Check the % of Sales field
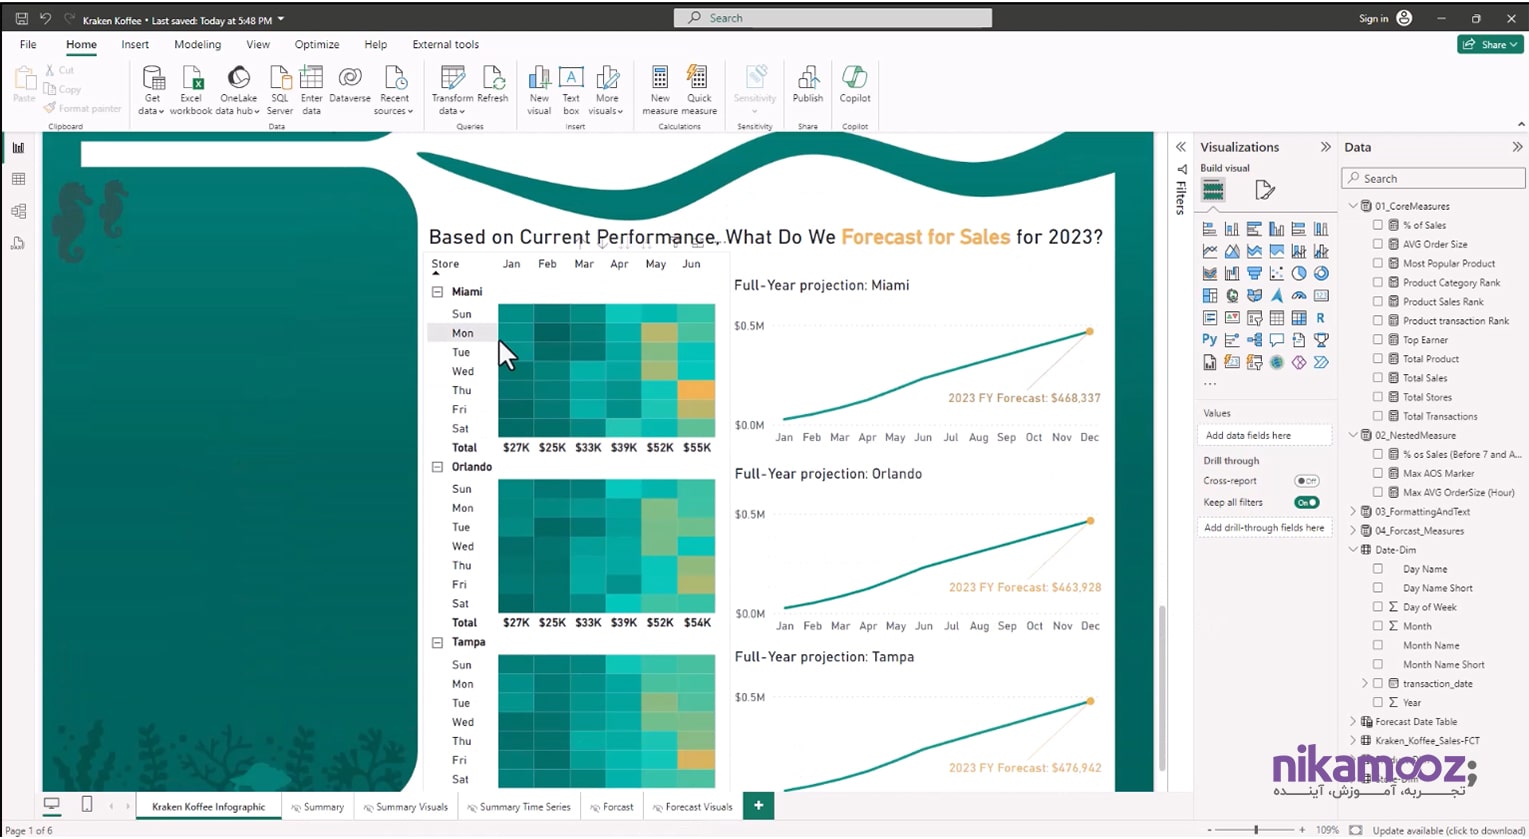This screenshot has height=839, width=1529. tap(1378, 225)
